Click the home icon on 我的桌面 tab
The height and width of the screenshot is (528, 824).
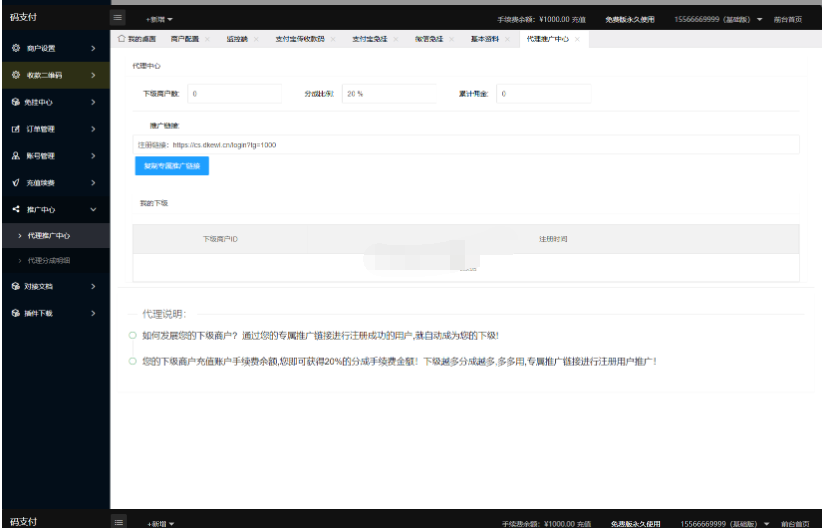point(121,38)
